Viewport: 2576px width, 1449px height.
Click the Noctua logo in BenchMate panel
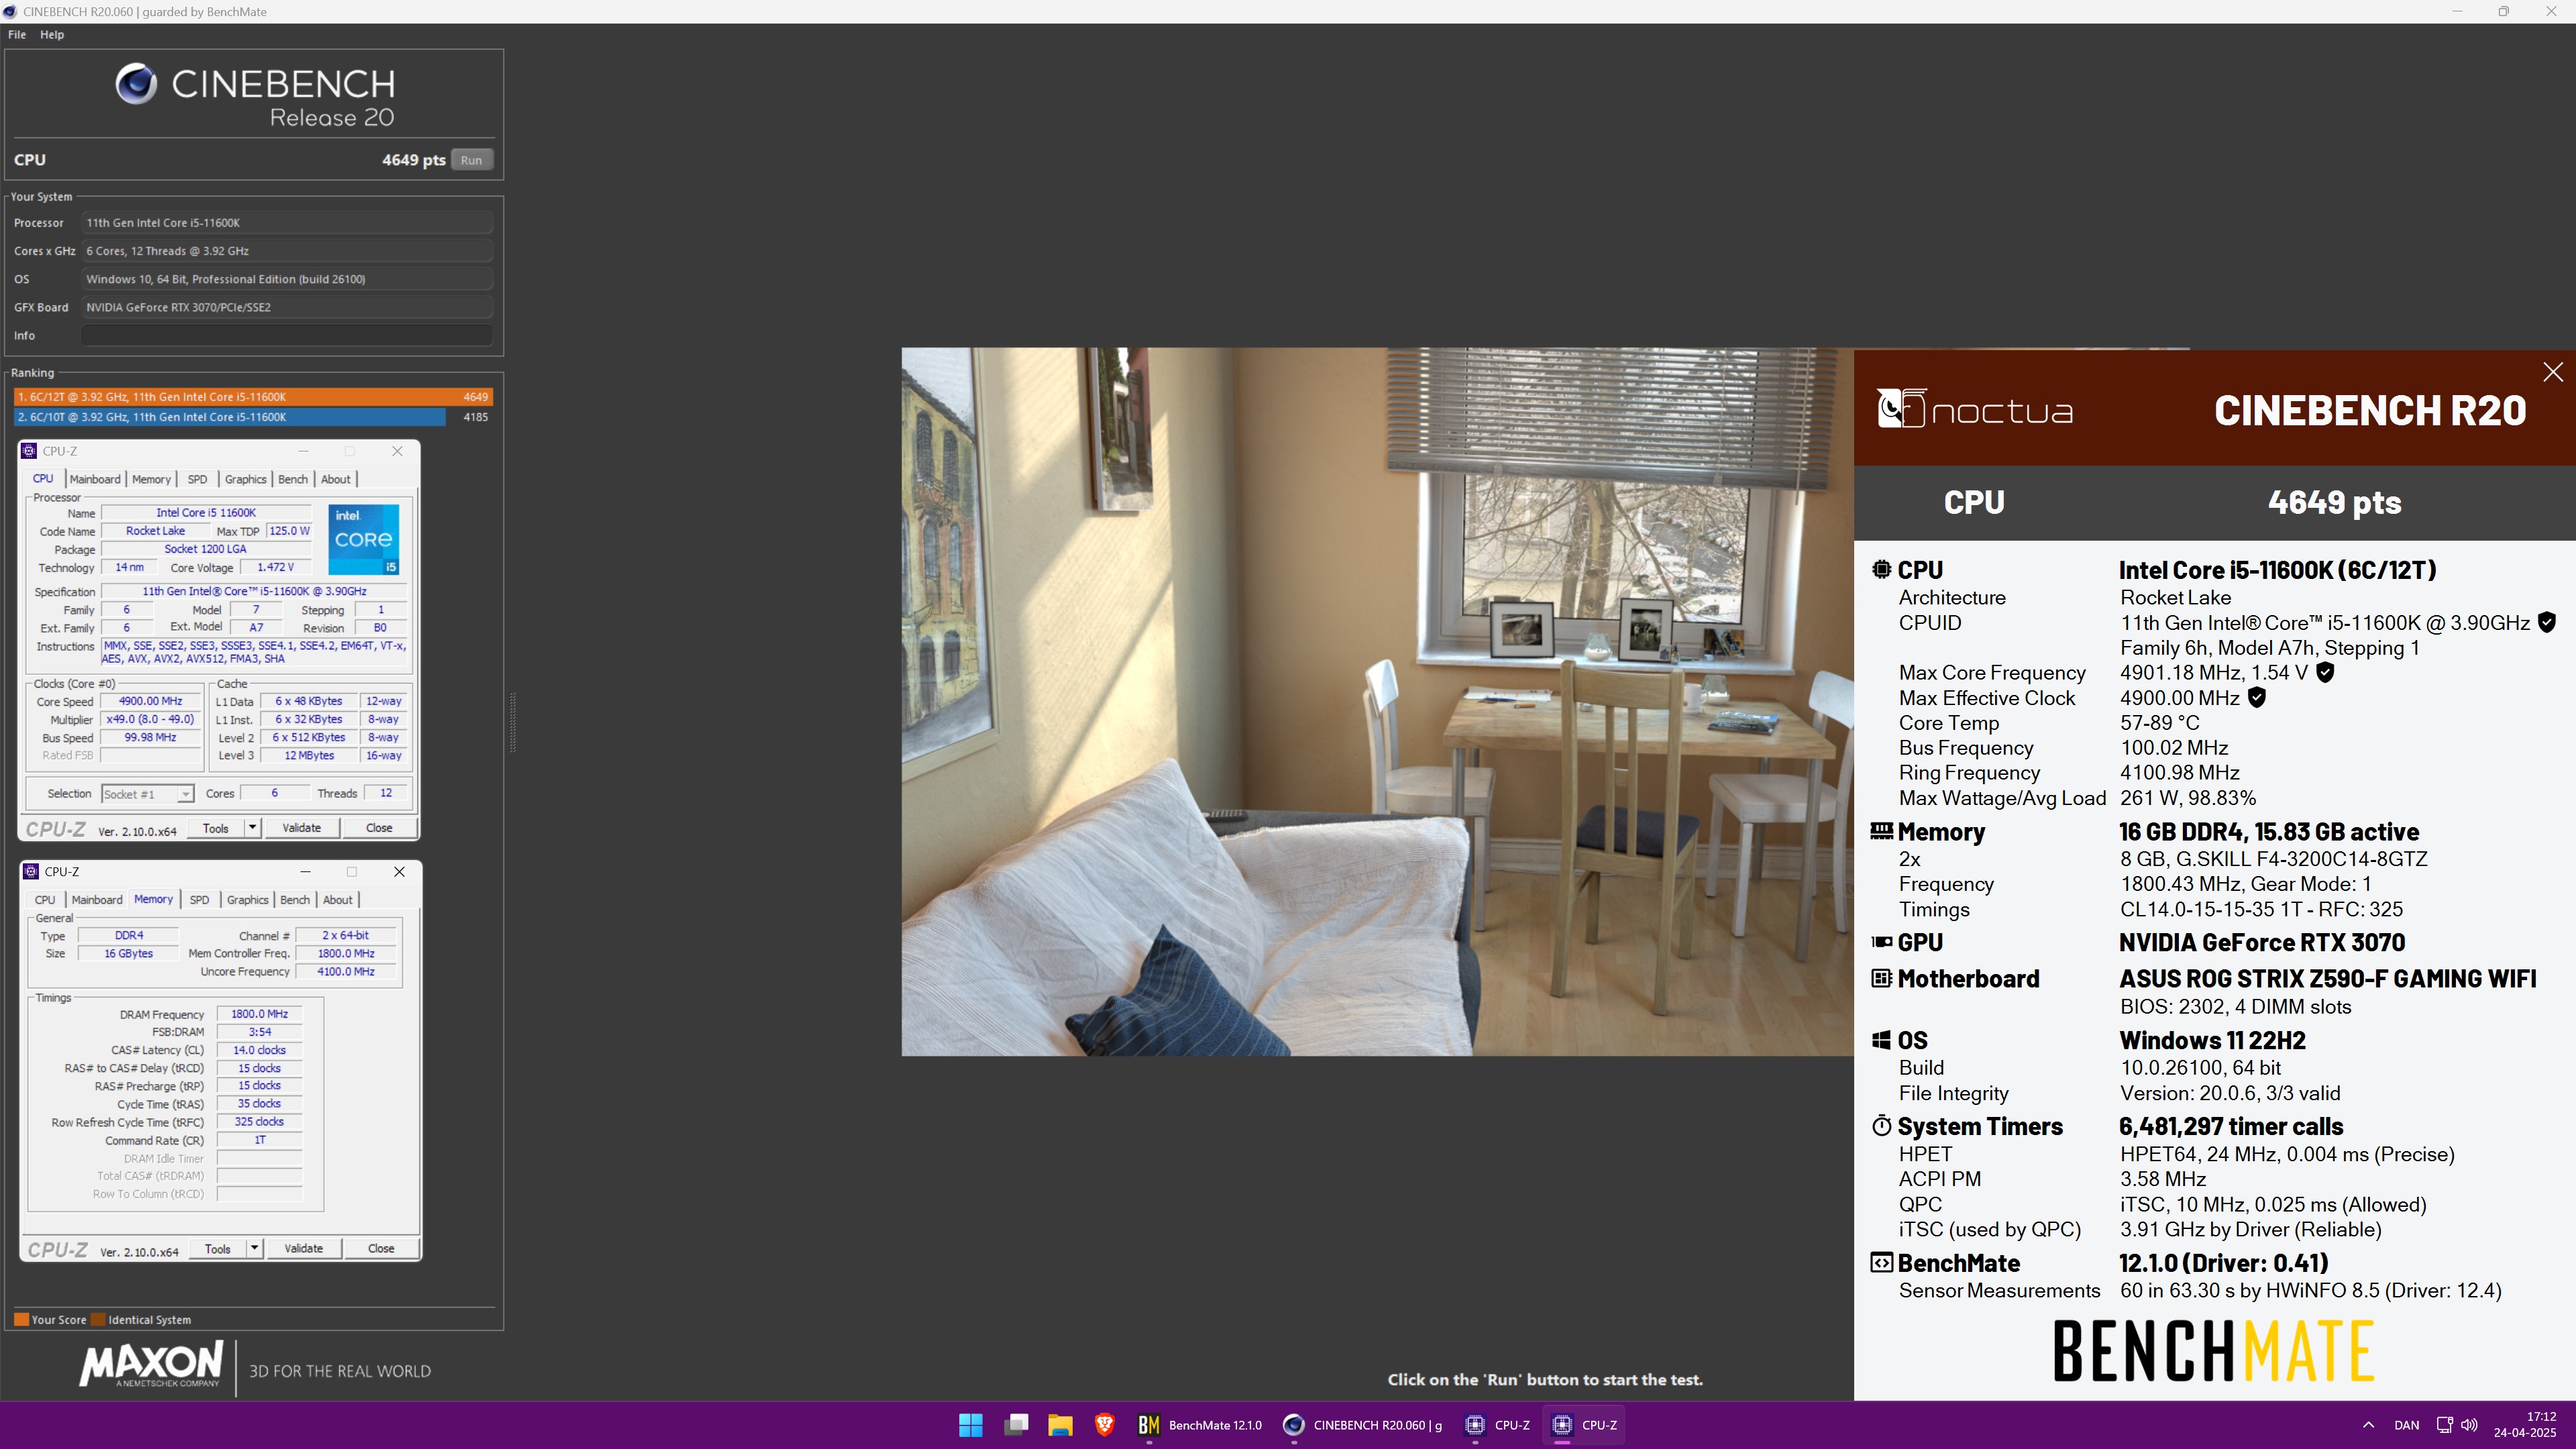[x=1975, y=409]
